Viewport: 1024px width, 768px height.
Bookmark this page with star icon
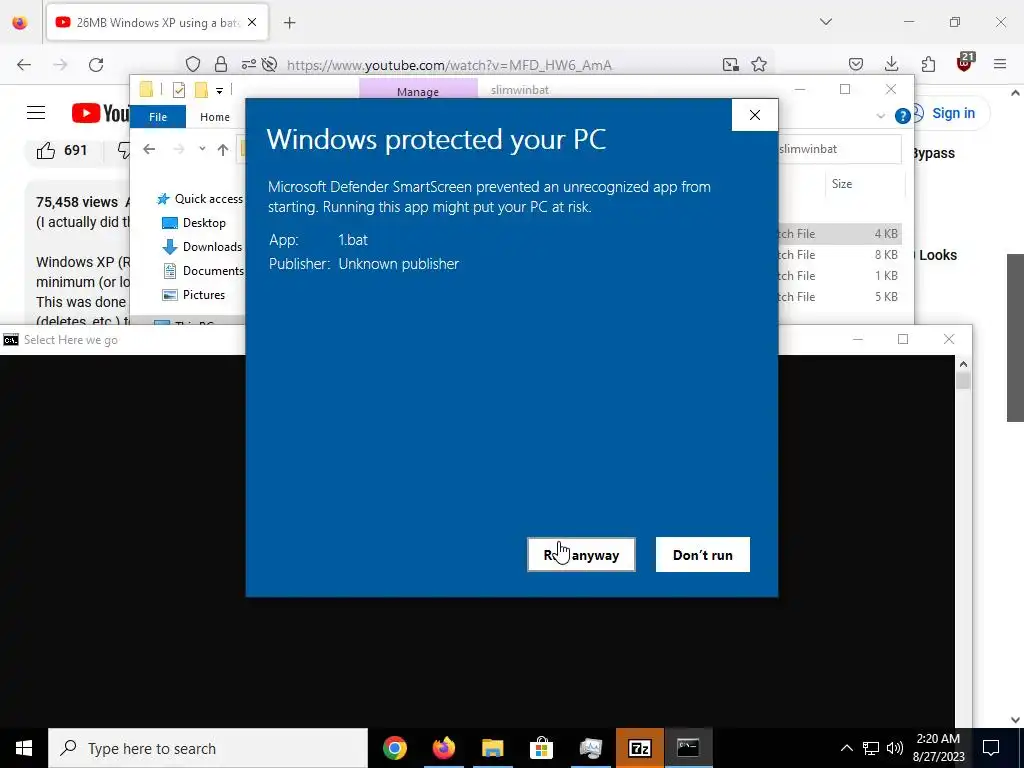(x=759, y=65)
